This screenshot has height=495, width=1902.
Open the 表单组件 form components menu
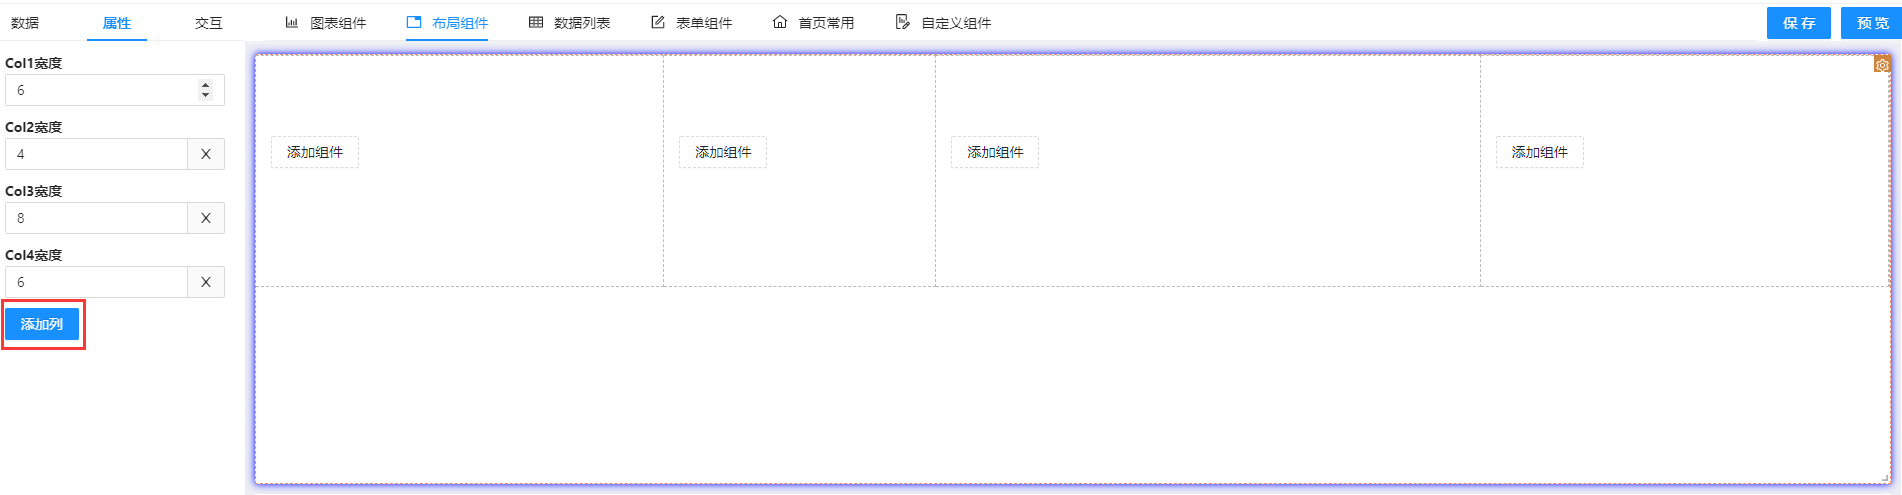tap(691, 22)
